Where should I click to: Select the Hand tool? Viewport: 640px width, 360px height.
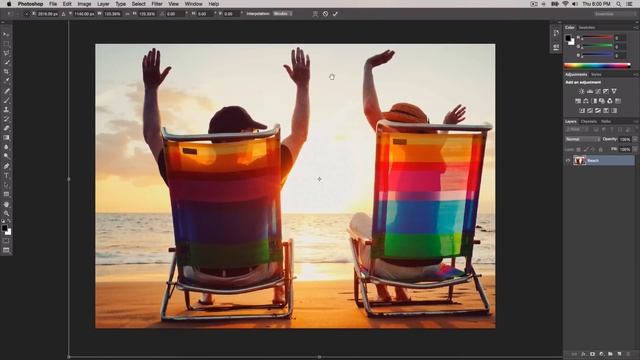[x=6, y=204]
